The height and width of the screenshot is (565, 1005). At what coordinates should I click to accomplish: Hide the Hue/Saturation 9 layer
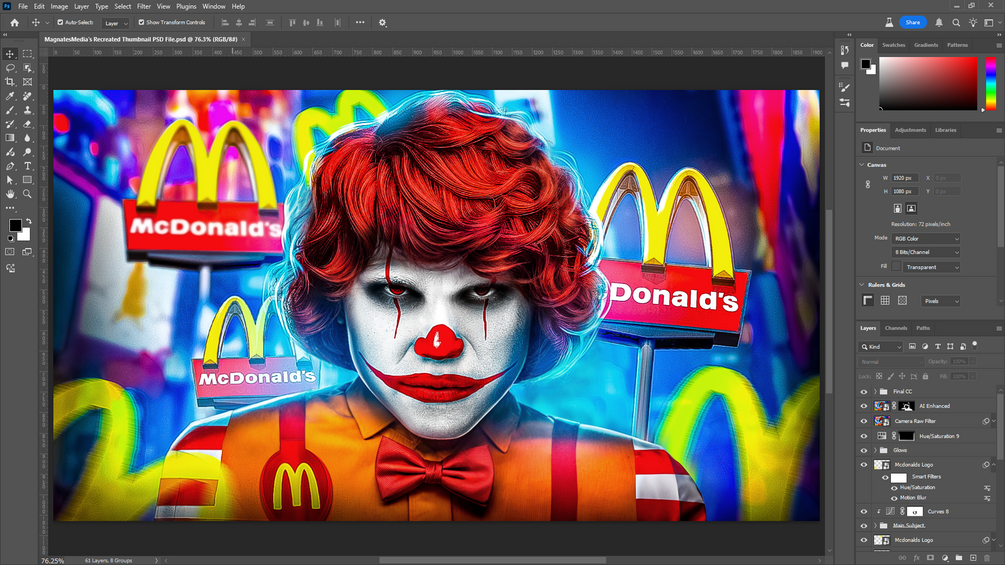point(863,436)
